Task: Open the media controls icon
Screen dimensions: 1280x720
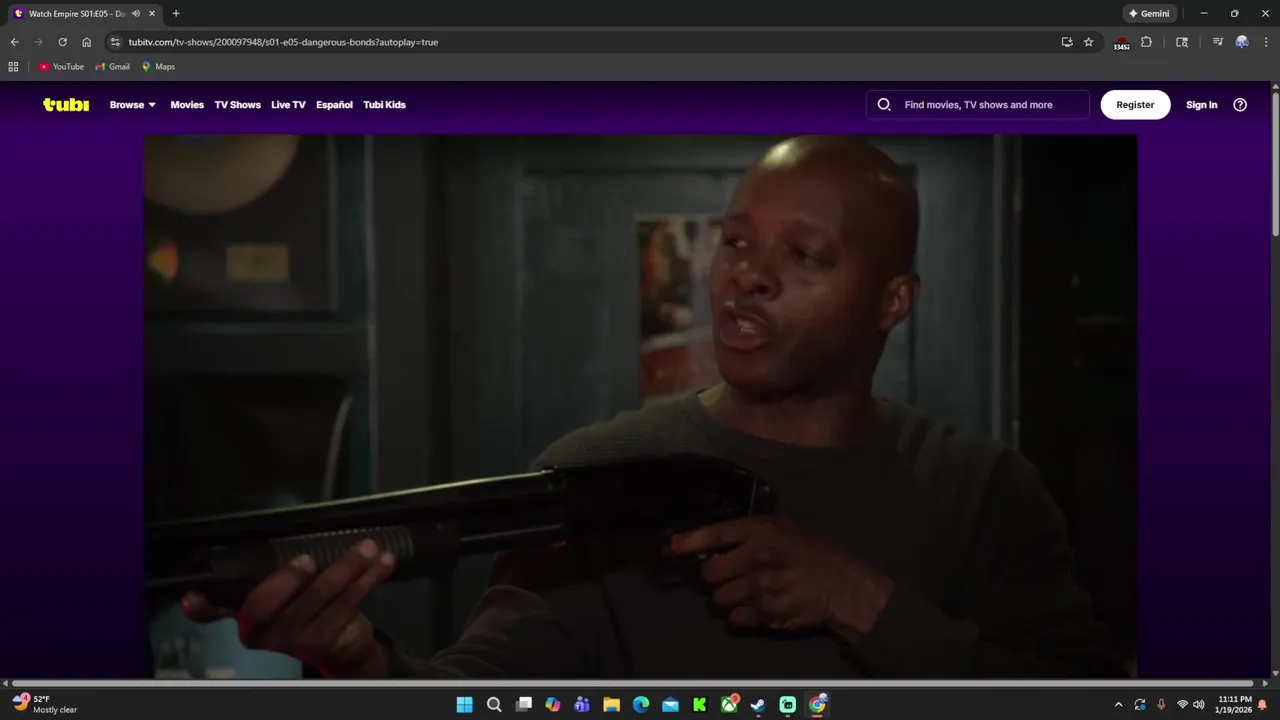Action: (1217, 42)
